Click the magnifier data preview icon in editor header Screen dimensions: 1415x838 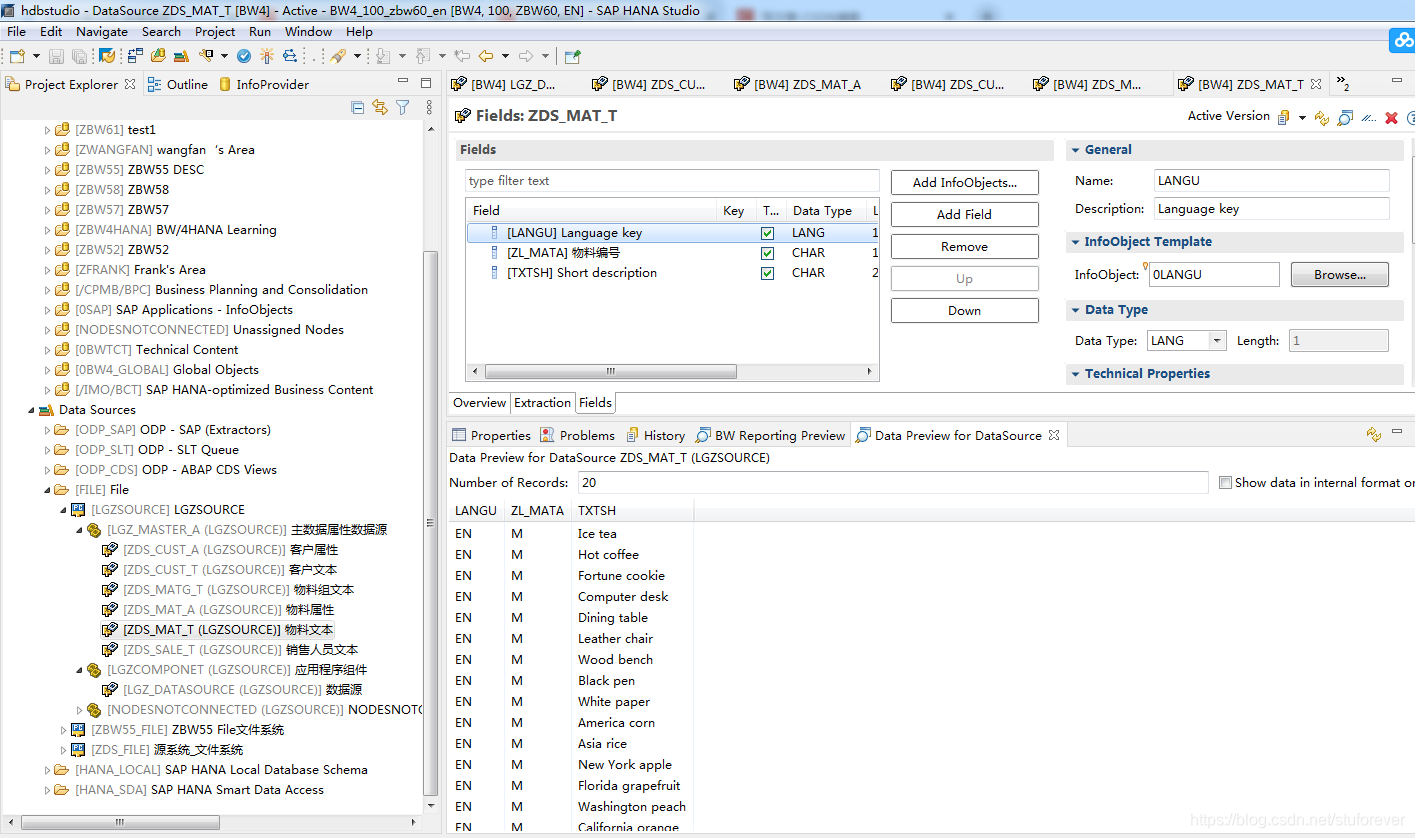1344,118
